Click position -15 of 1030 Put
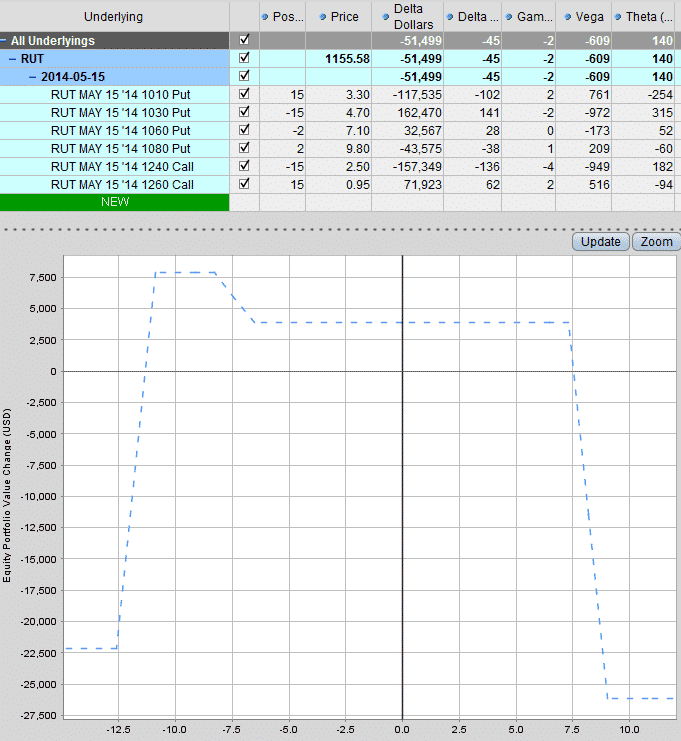 283,112
